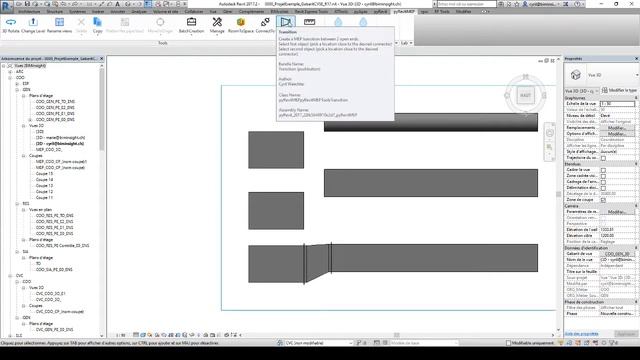Click the Gabarit de vue COO_GEN_3D button
The width and height of the screenshot is (640, 360).
pos(617,254)
